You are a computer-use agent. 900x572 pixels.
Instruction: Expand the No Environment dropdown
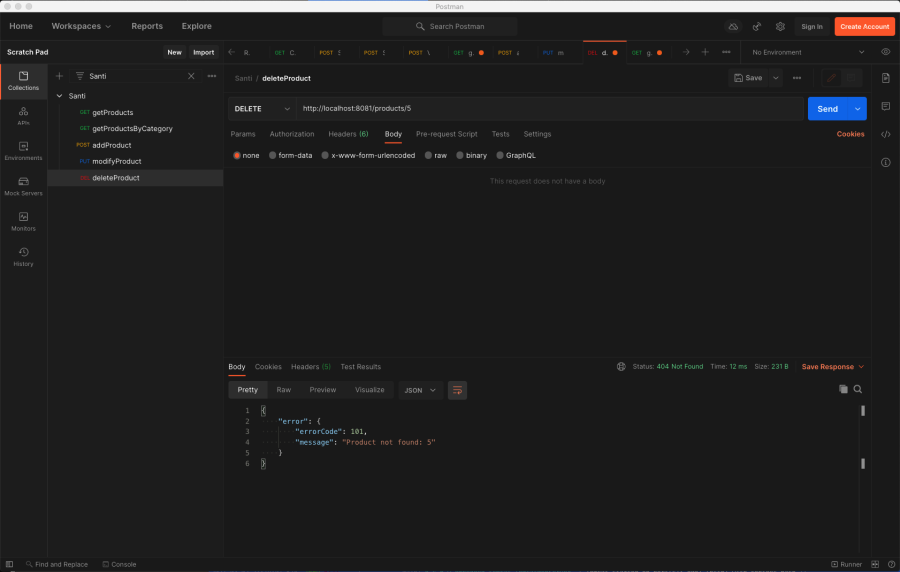coord(806,52)
